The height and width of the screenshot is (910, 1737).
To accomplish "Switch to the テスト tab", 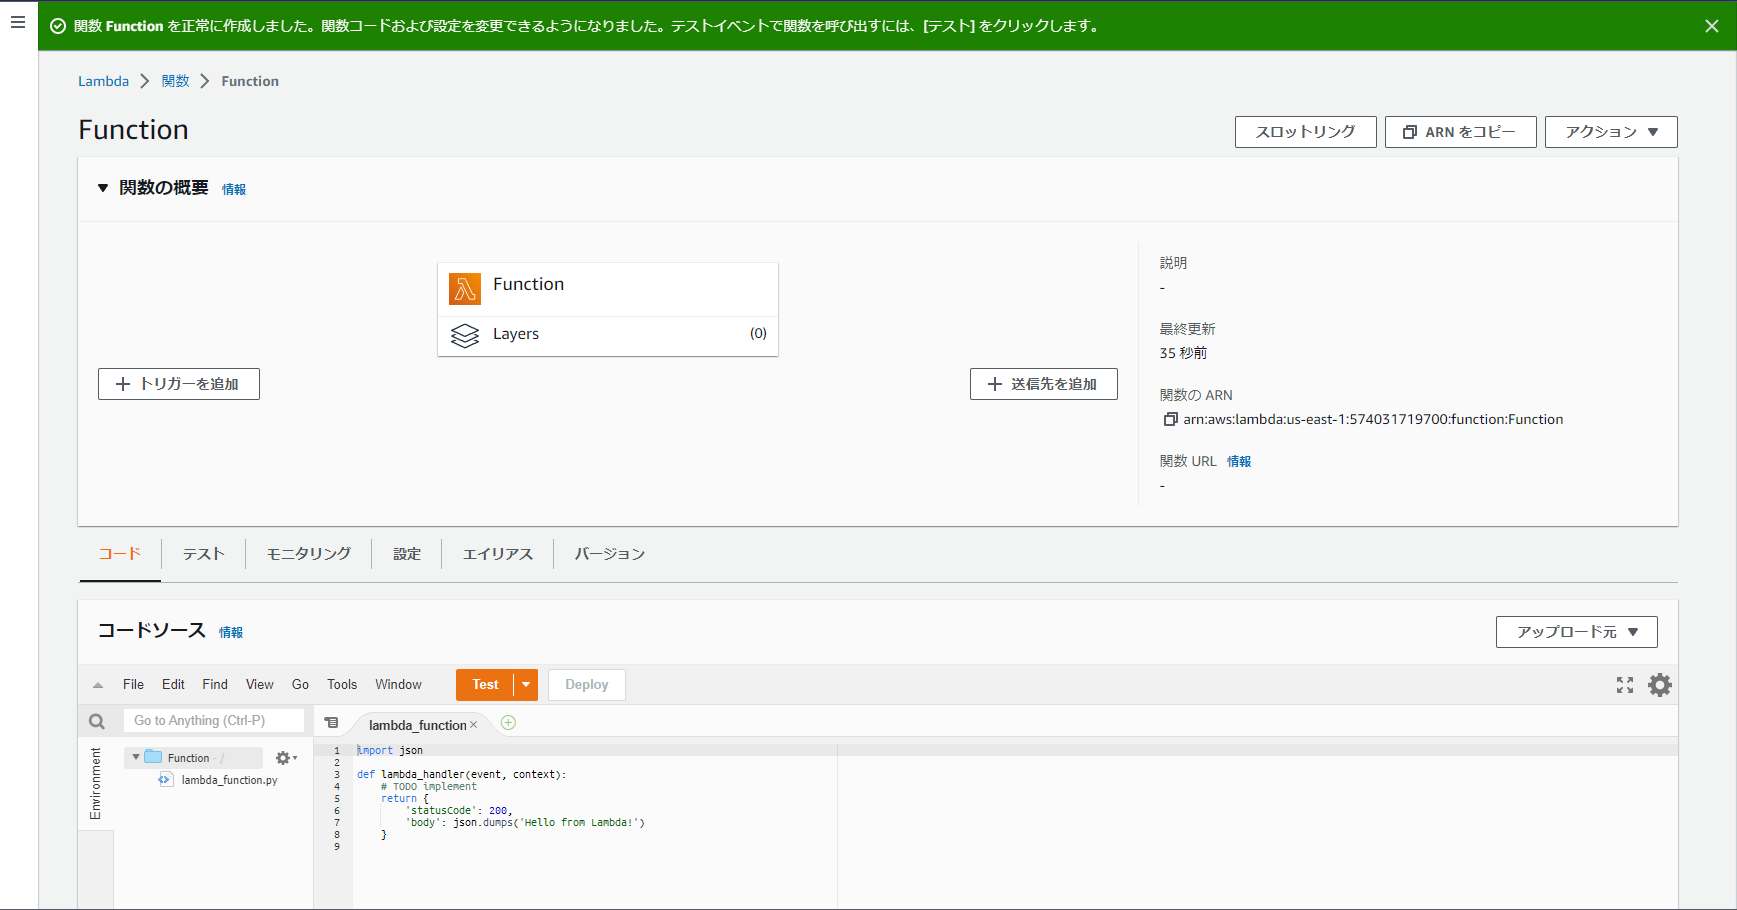I will pyautogui.click(x=204, y=554).
